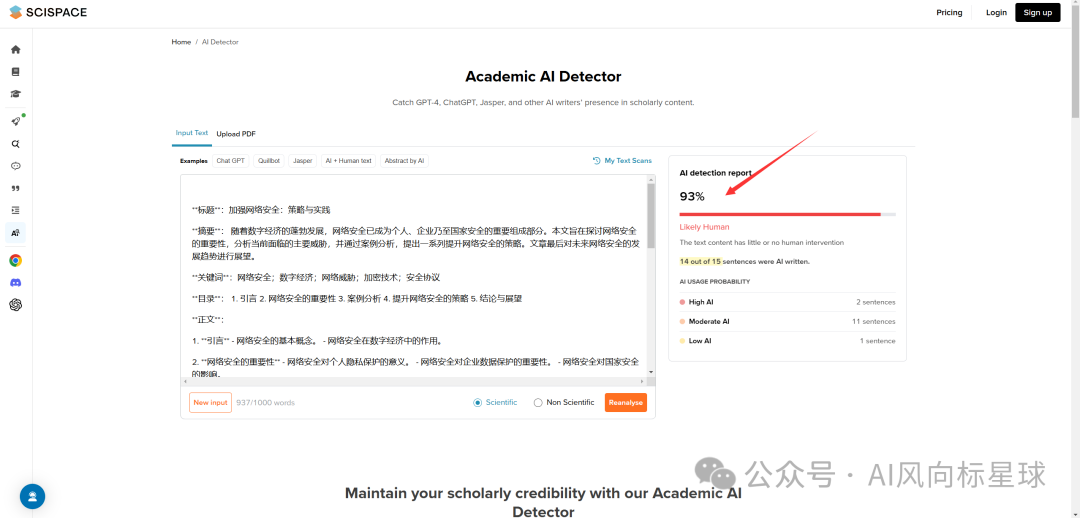Viewport: 1080px width, 518px height.
Task: Click inside the text input area
Action: [x=414, y=276]
